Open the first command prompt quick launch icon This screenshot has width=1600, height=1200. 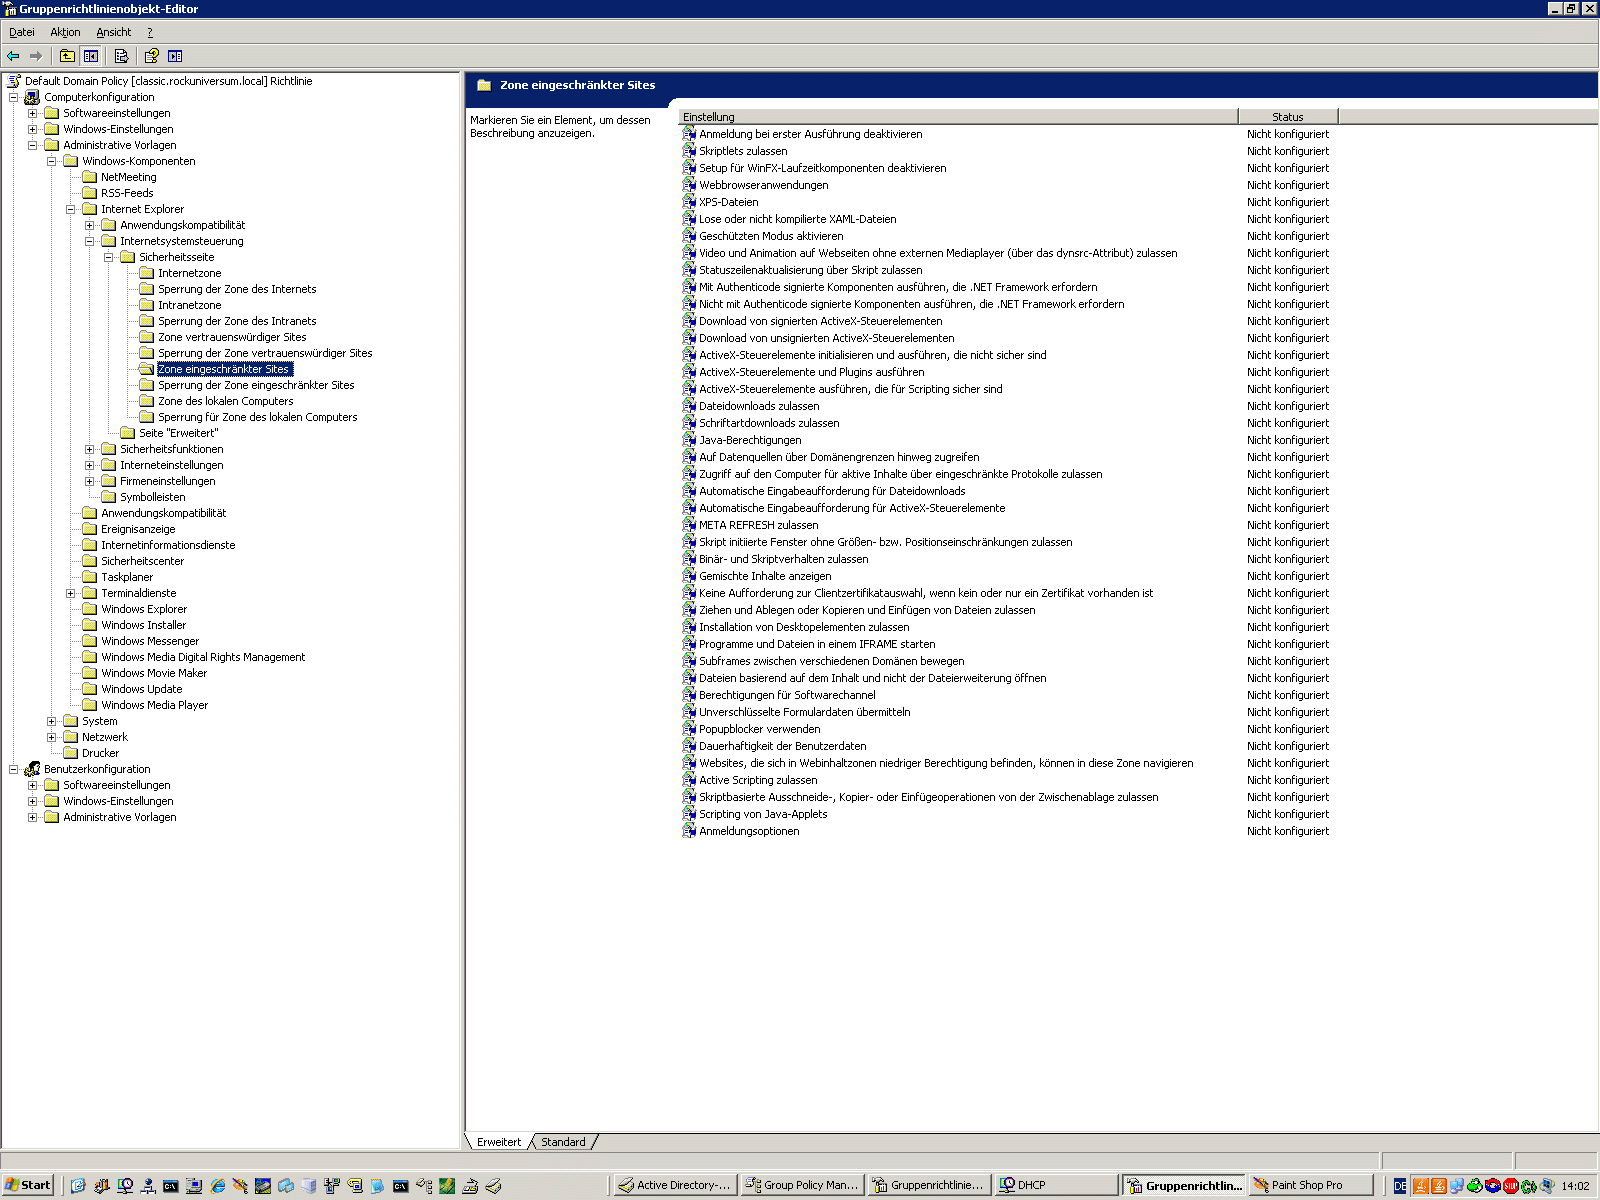point(171,1186)
